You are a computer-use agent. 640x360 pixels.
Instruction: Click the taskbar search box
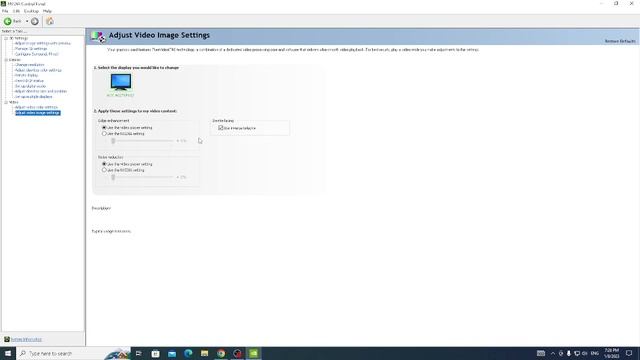point(73,353)
